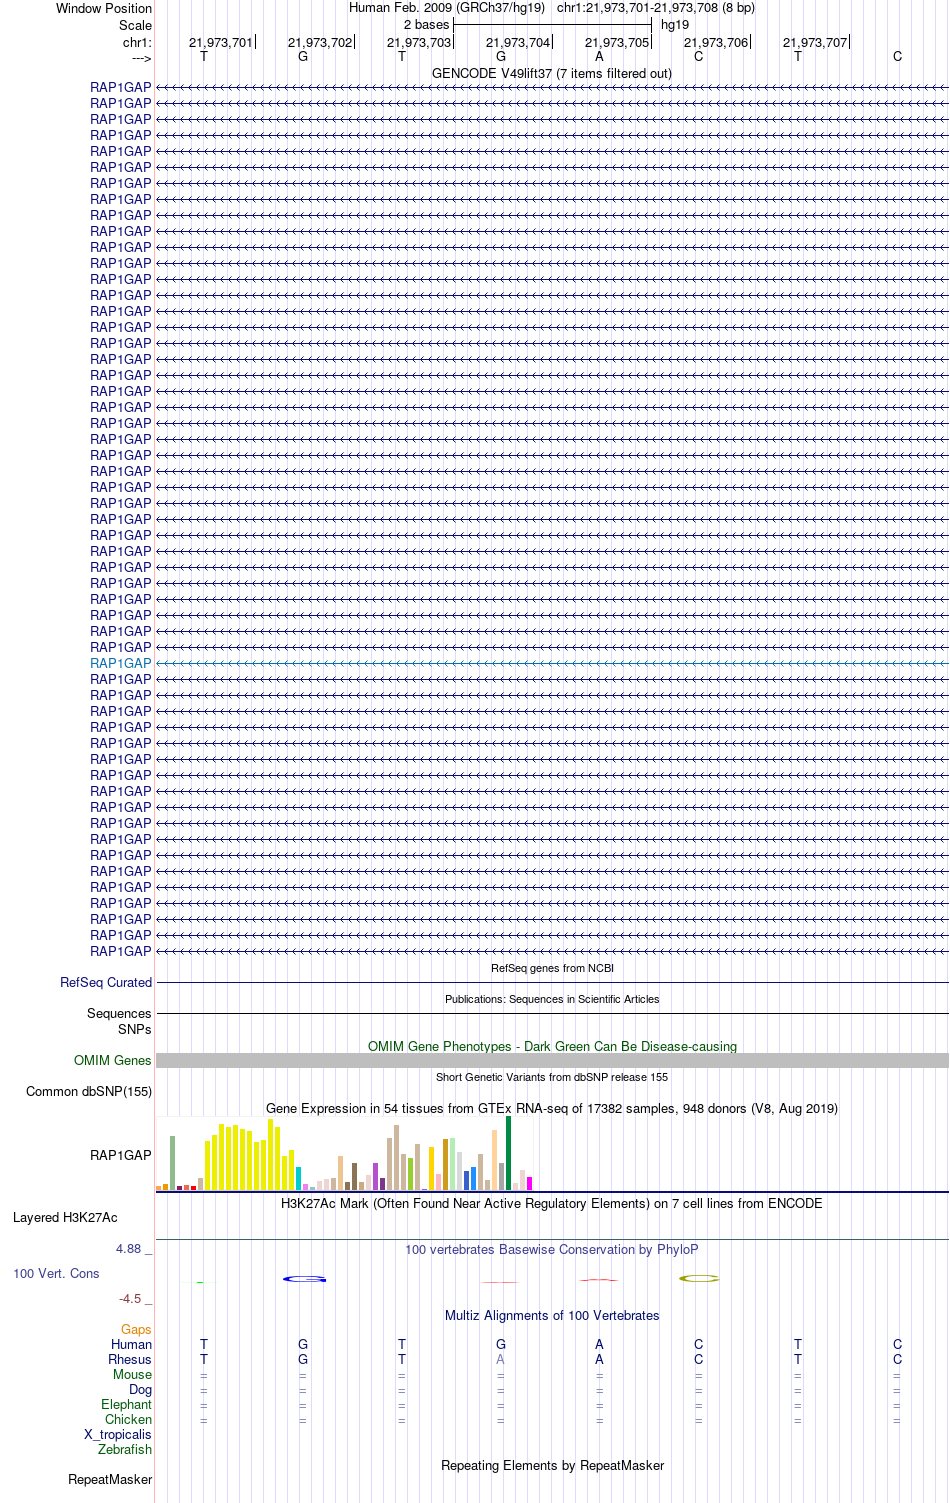Click the 'Elephant' alignment row label
The image size is (950, 1503).
tap(126, 1405)
